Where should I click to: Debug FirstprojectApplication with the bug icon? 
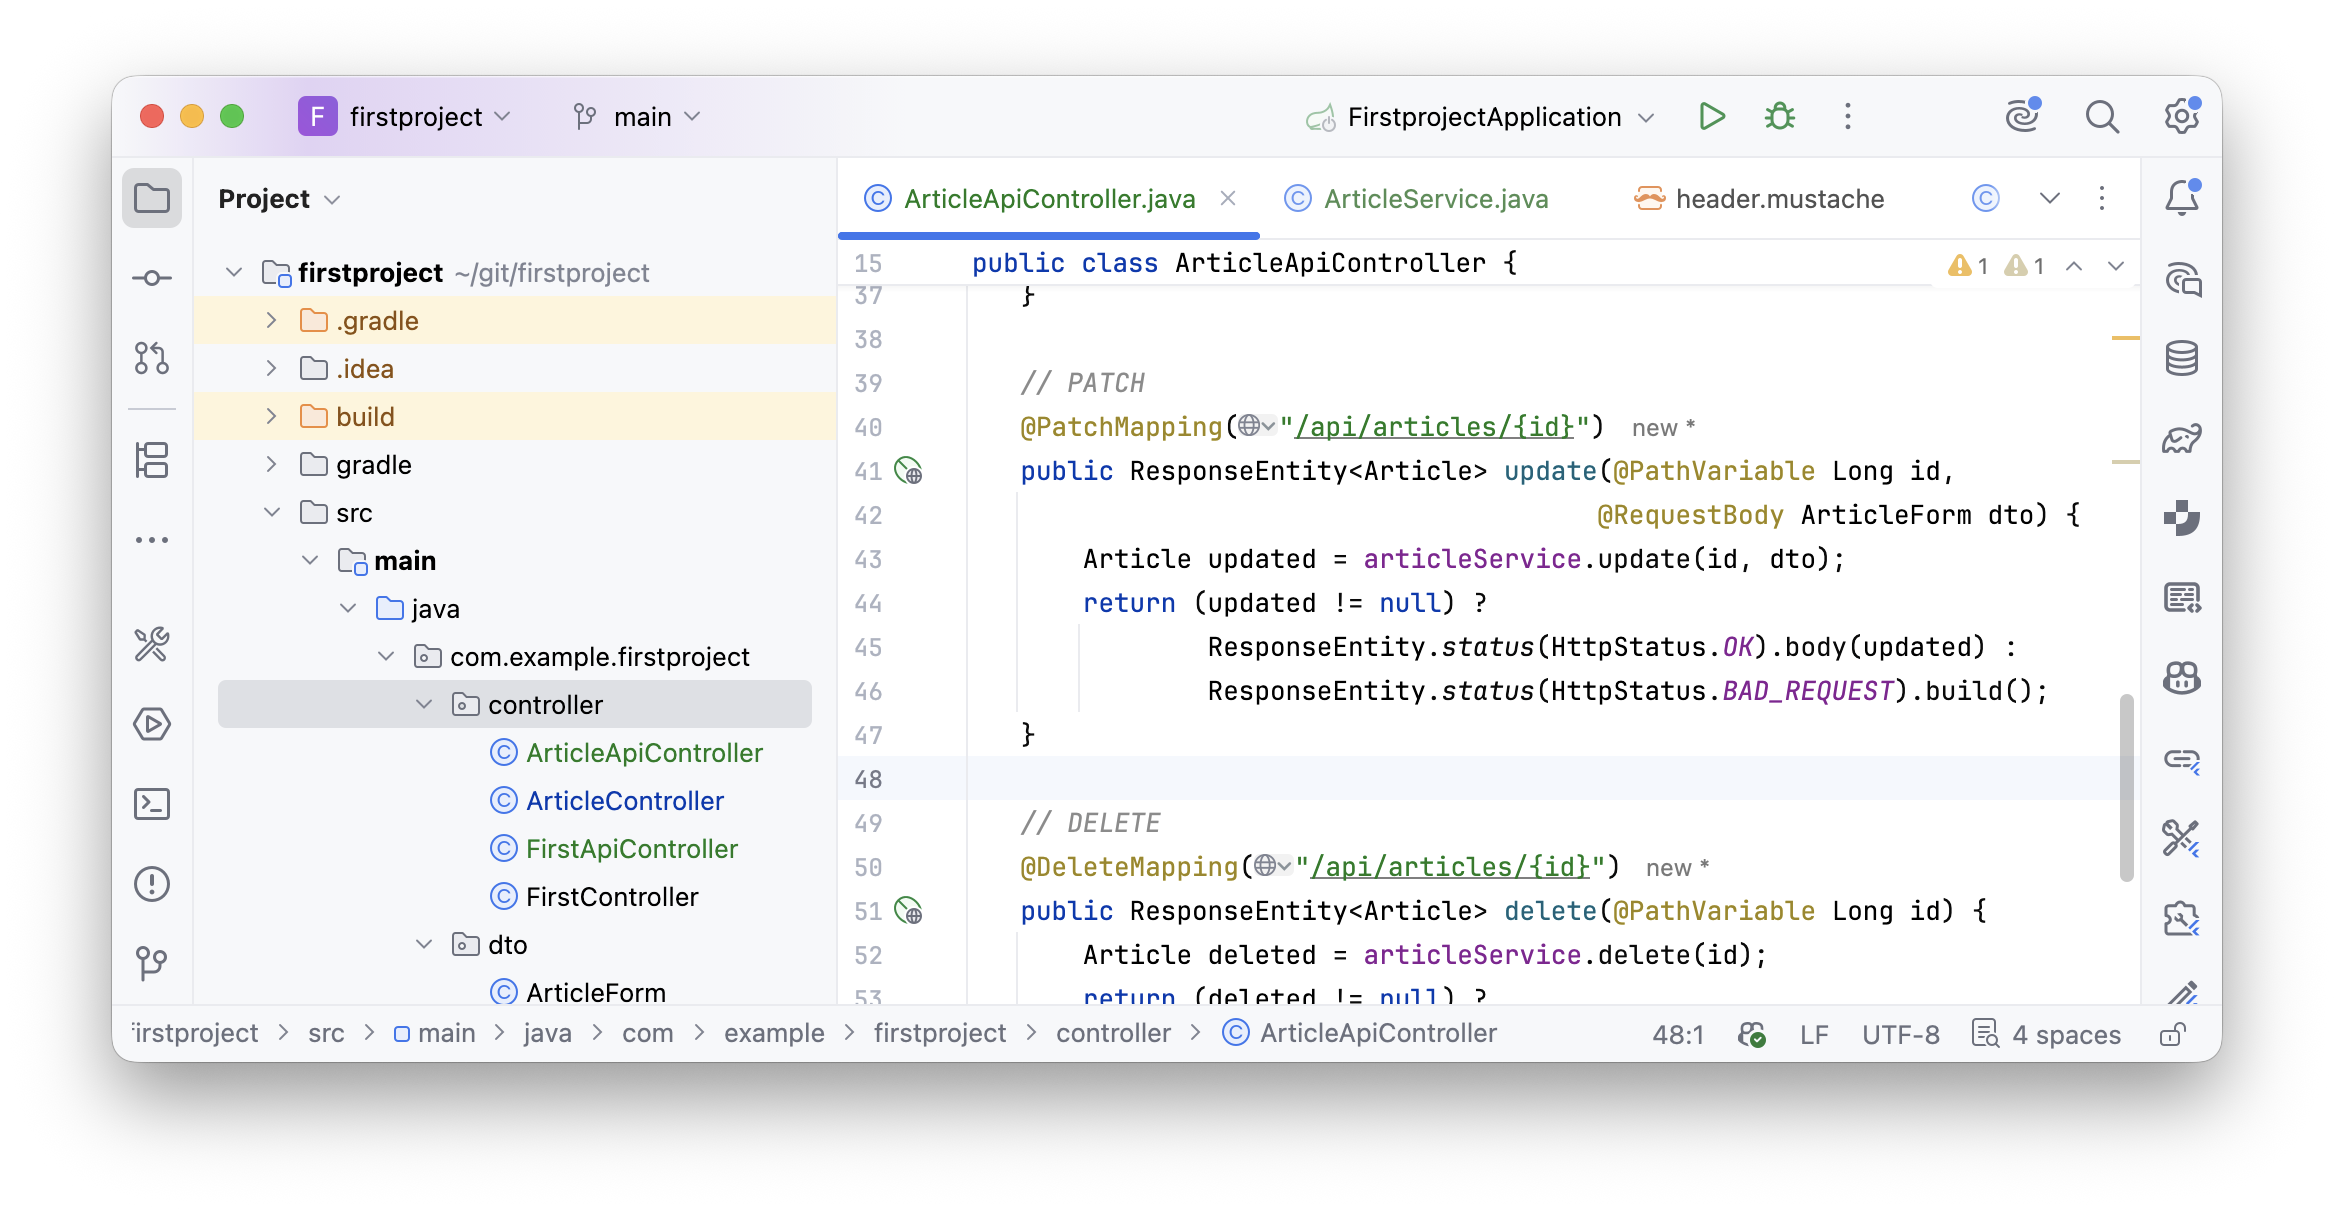(1780, 117)
